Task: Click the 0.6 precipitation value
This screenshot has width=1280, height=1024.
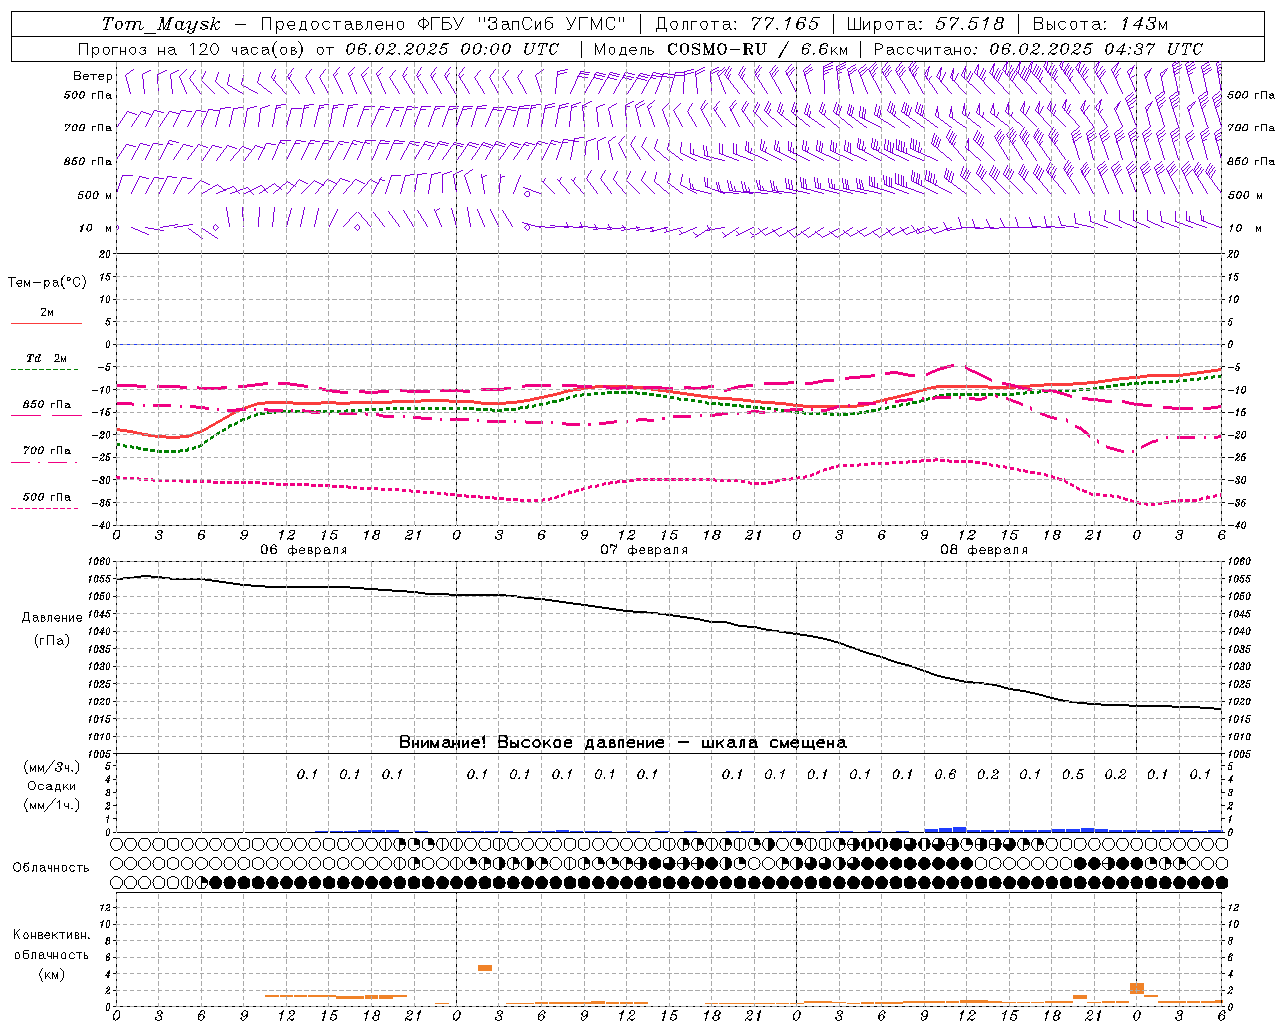Action: click(945, 774)
